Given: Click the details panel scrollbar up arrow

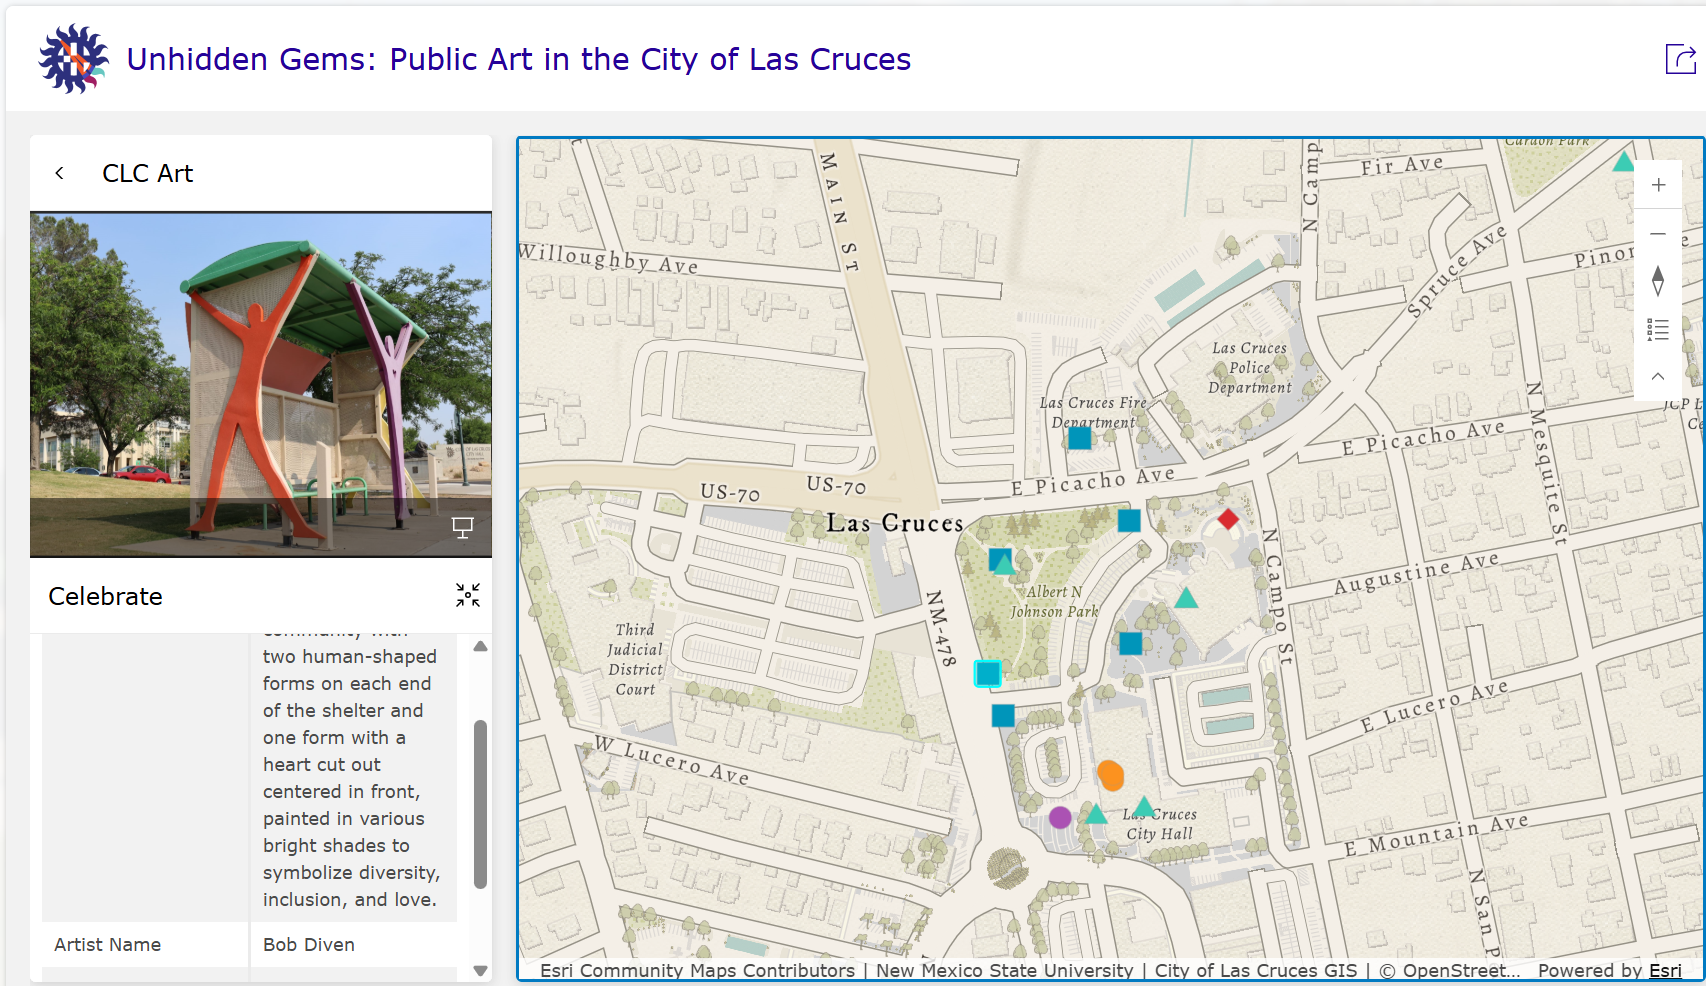Looking at the screenshot, I should pos(480,646).
